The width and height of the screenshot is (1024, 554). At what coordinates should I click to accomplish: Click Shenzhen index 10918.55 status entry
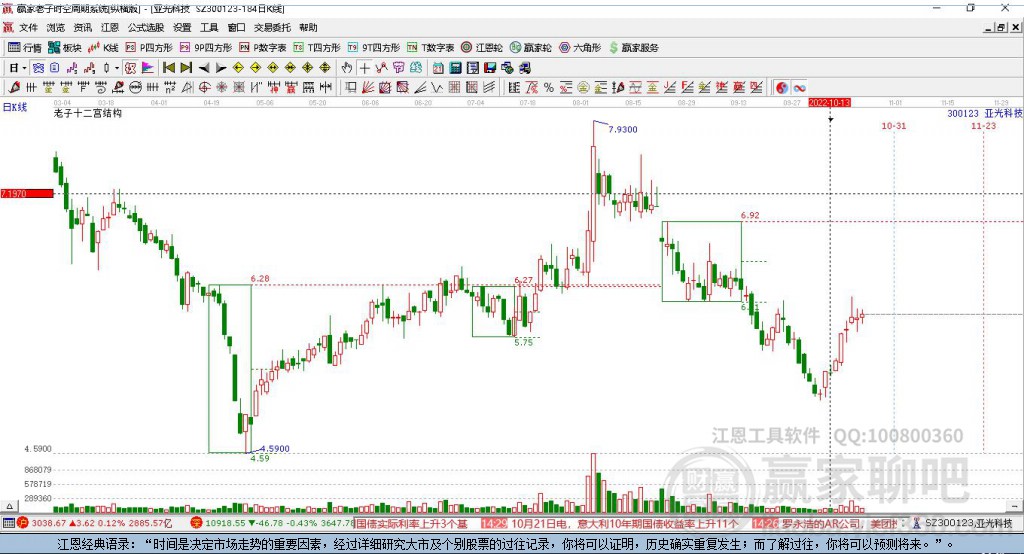[x=272, y=523]
